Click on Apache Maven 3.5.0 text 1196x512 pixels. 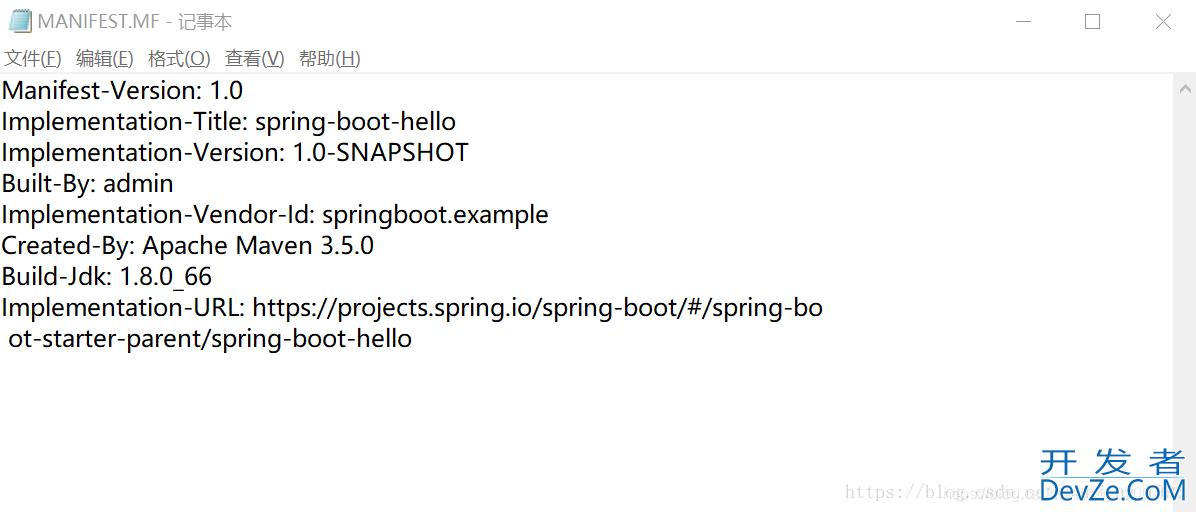click(x=258, y=246)
